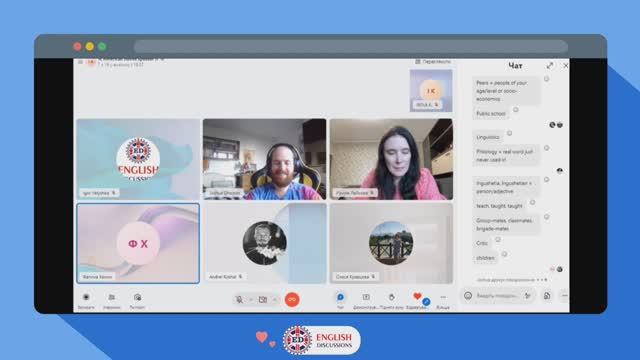This screenshot has width=640, height=360.
Task: Open the reactions heart icon
Action: (417, 296)
